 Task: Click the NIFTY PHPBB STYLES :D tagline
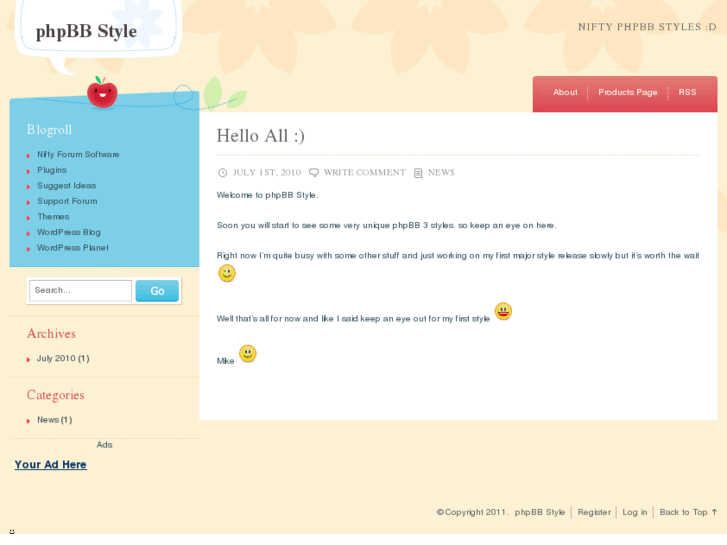pos(647,27)
